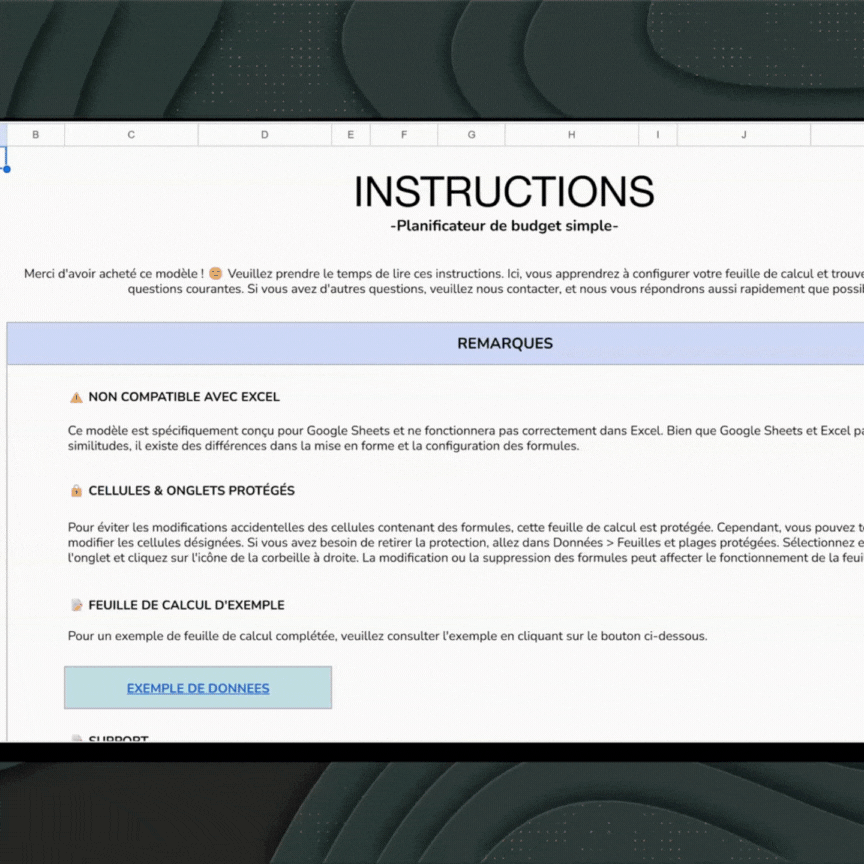The width and height of the screenshot is (864, 864).
Task: Select column B header
Action: (36, 135)
